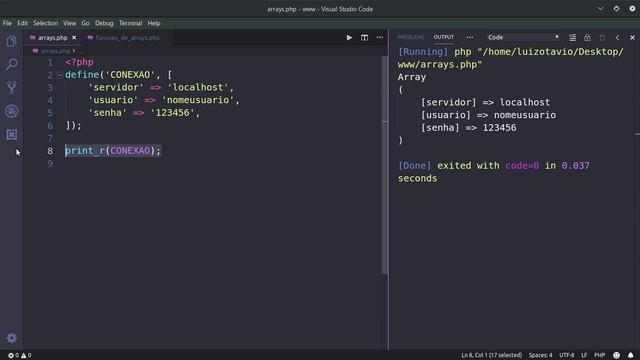Change end of line sequence LF
640x360 pixels.
[584, 355]
